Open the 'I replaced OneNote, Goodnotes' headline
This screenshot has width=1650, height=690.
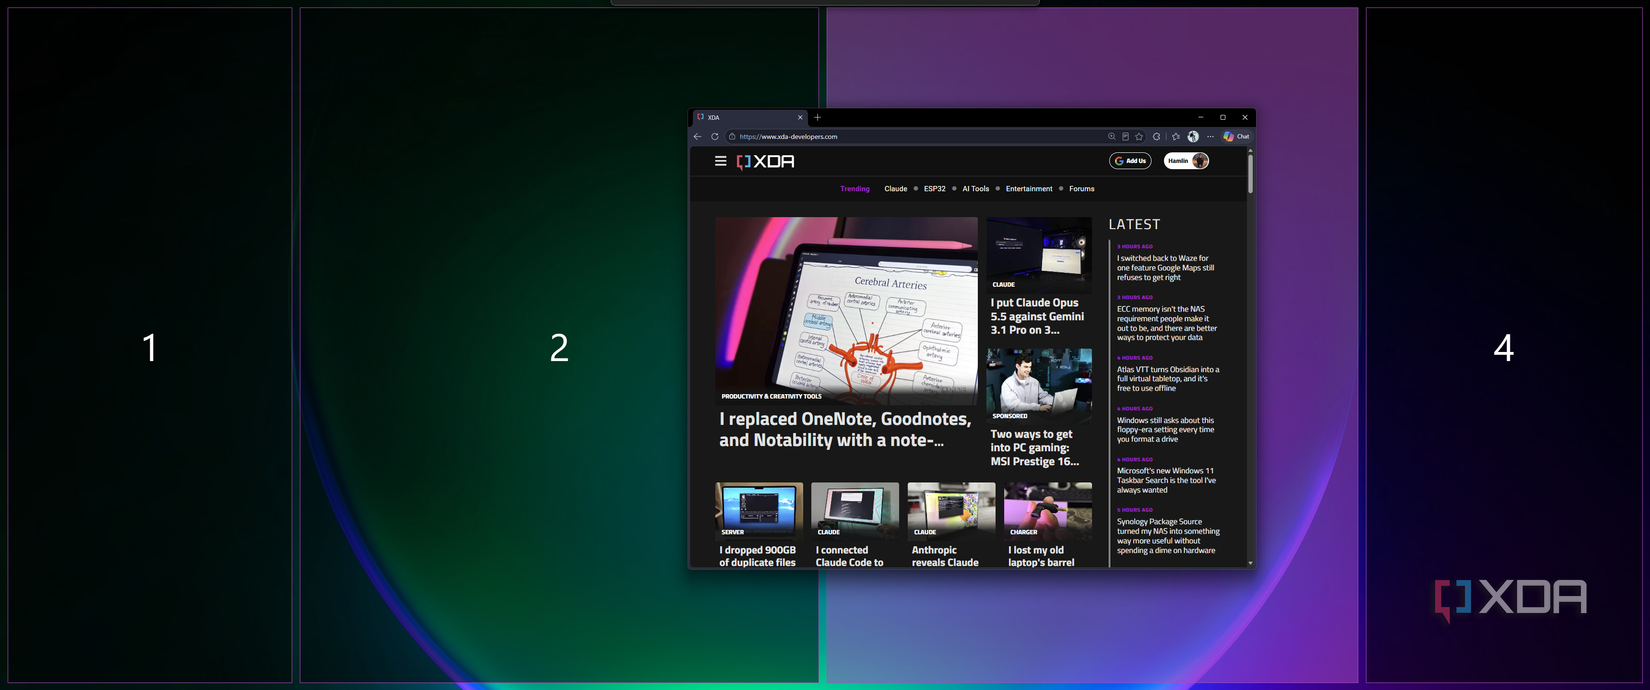845,430
